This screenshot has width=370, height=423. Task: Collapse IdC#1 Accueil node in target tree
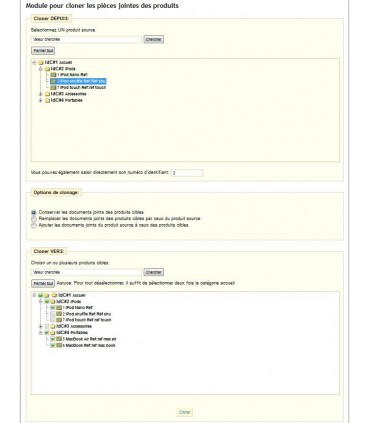point(34,295)
